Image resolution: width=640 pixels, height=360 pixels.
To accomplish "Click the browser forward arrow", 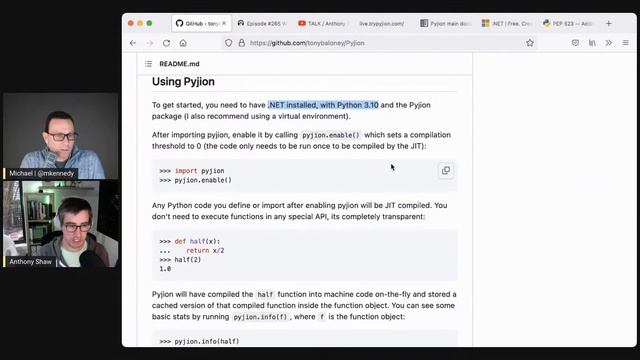I will 150,43.
